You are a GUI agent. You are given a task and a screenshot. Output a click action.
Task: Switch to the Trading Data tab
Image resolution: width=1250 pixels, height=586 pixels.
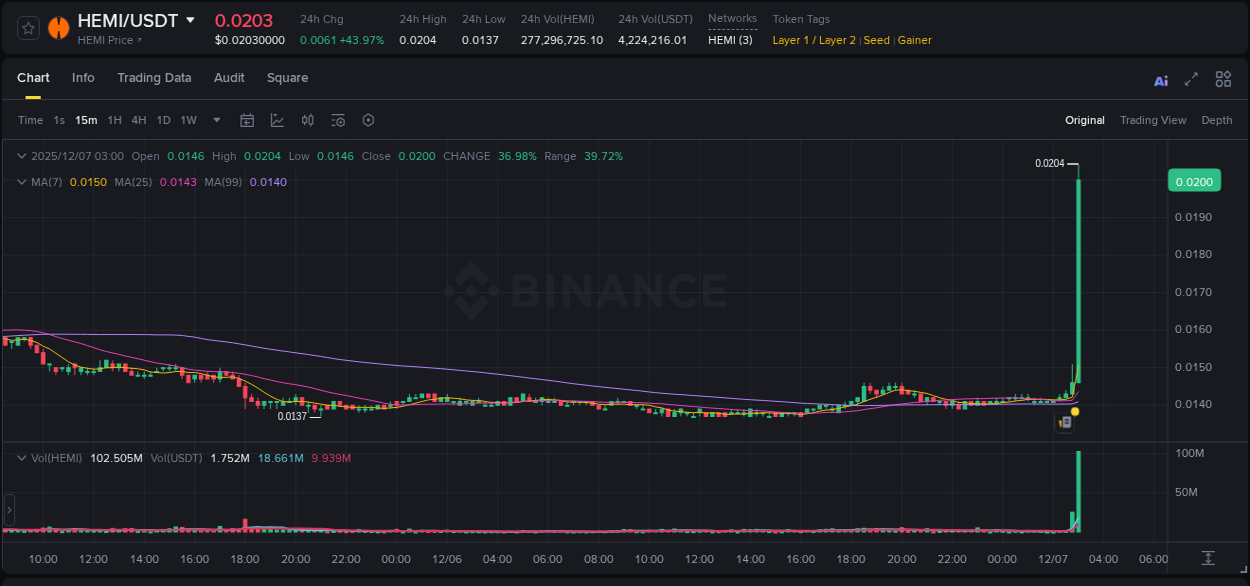point(154,77)
